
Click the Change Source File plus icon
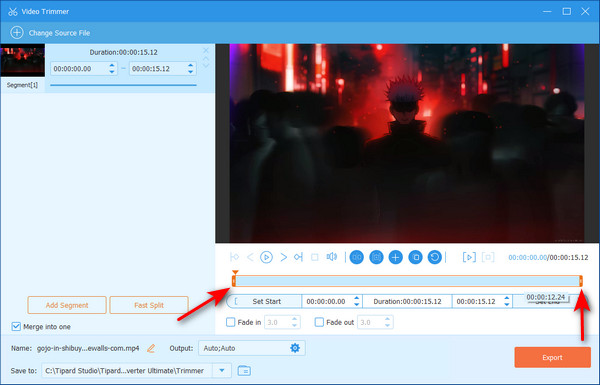point(17,33)
